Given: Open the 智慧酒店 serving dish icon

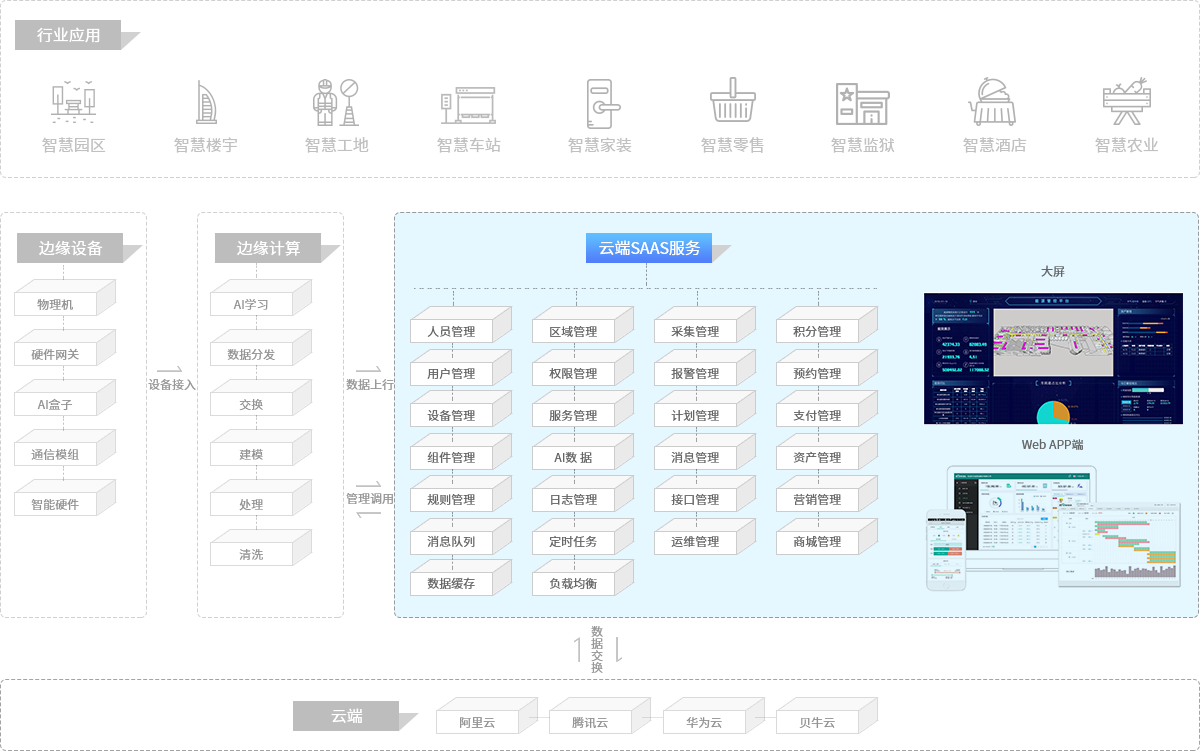Looking at the screenshot, I should [994, 101].
